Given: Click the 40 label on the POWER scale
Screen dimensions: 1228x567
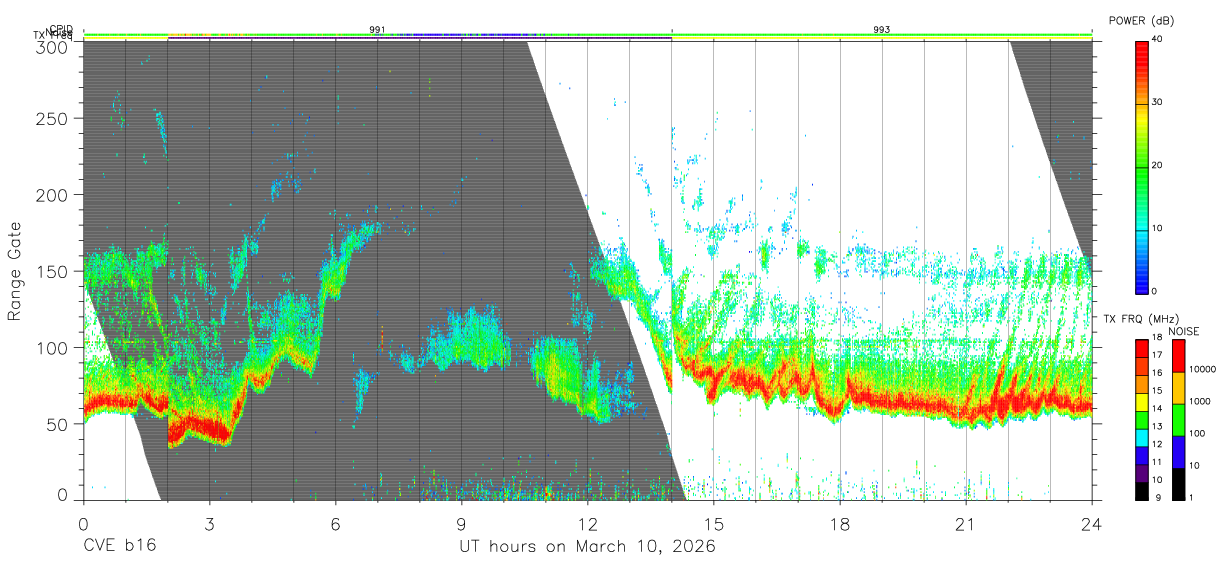Looking at the screenshot, I should (x=1158, y=39).
